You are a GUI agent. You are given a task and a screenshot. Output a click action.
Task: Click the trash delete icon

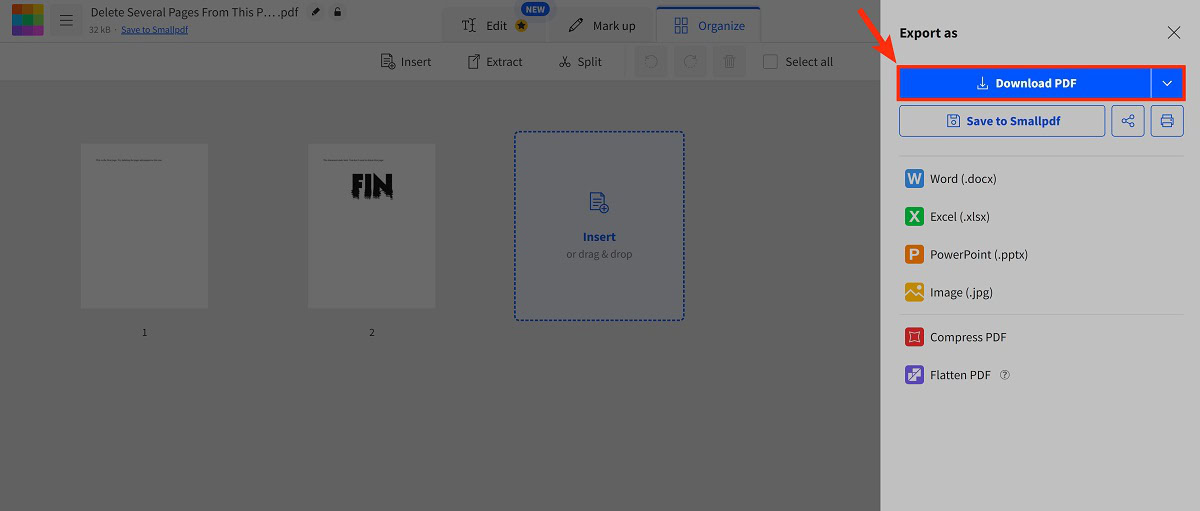(x=729, y=62)
